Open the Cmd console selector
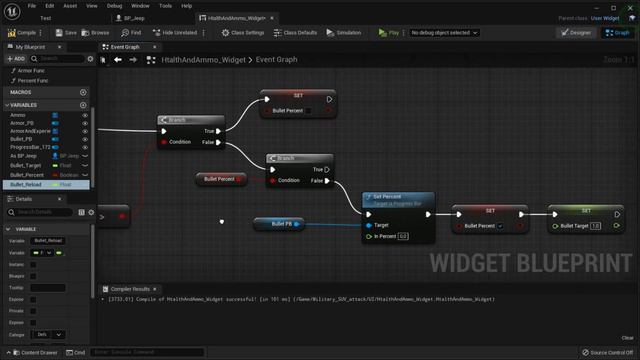The width and height of the screenshot is (640, 360). point(76,353)
